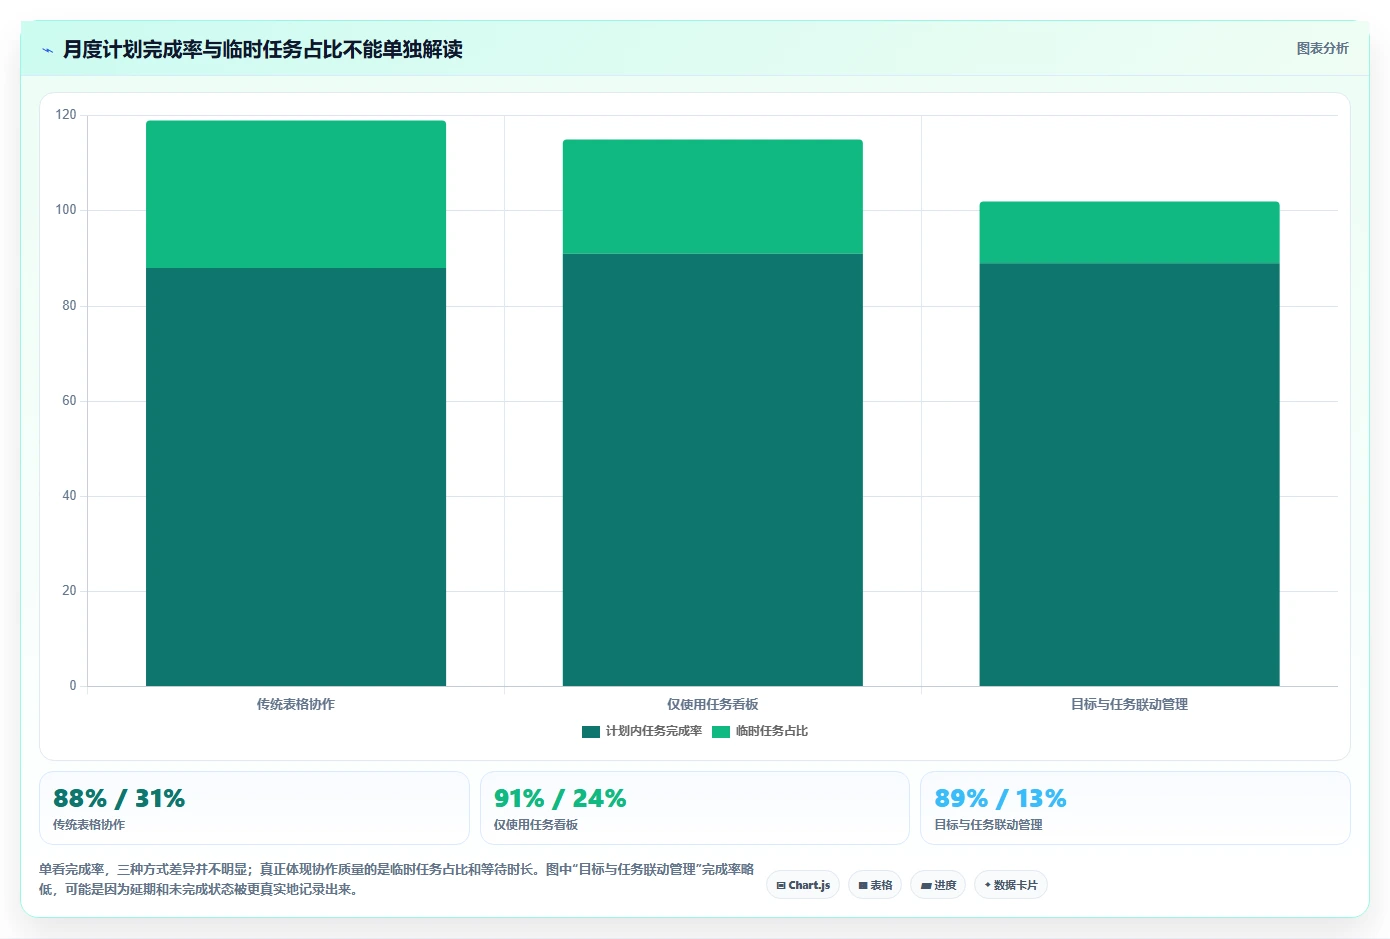The width and height of the screenshot is (1390, 939).
Task: Click the 仅使用任务看板 x-axis label
Action: click(713, 704)
